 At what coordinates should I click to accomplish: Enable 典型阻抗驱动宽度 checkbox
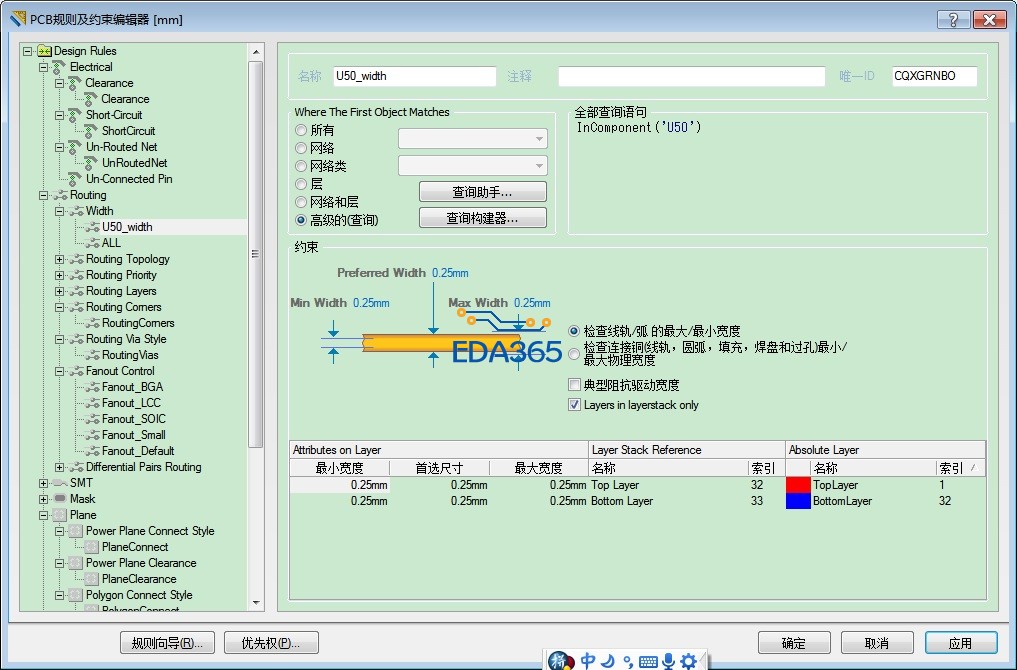click(x=574, y=385)
